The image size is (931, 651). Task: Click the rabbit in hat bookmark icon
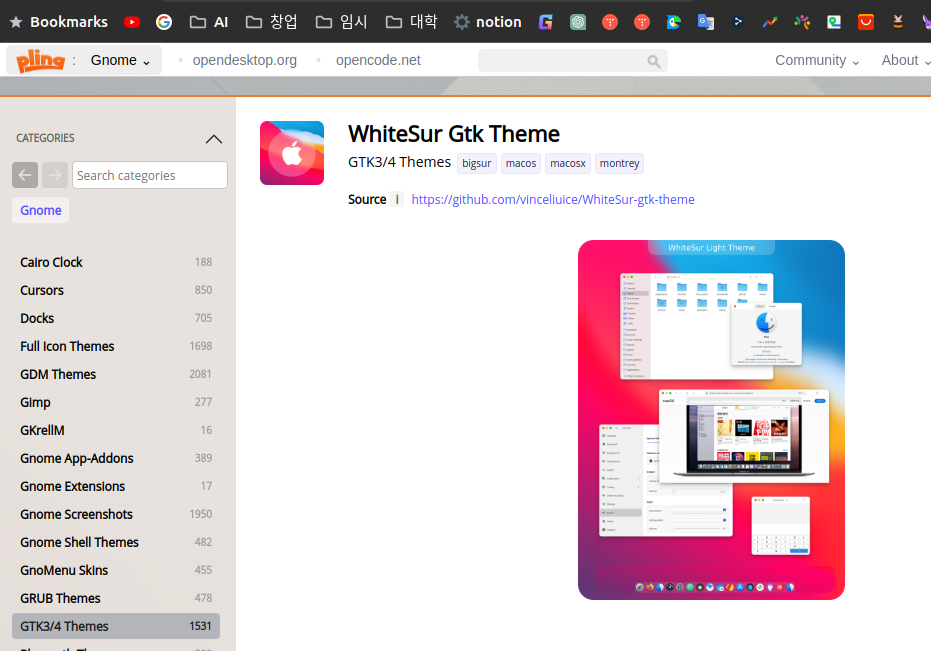(898, 22)
